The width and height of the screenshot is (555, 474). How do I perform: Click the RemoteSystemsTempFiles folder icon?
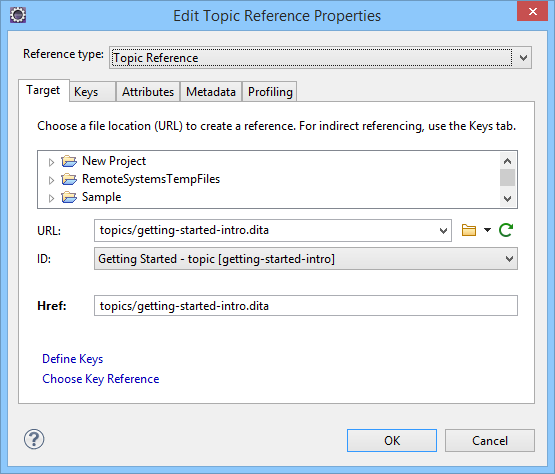(69, 179)
